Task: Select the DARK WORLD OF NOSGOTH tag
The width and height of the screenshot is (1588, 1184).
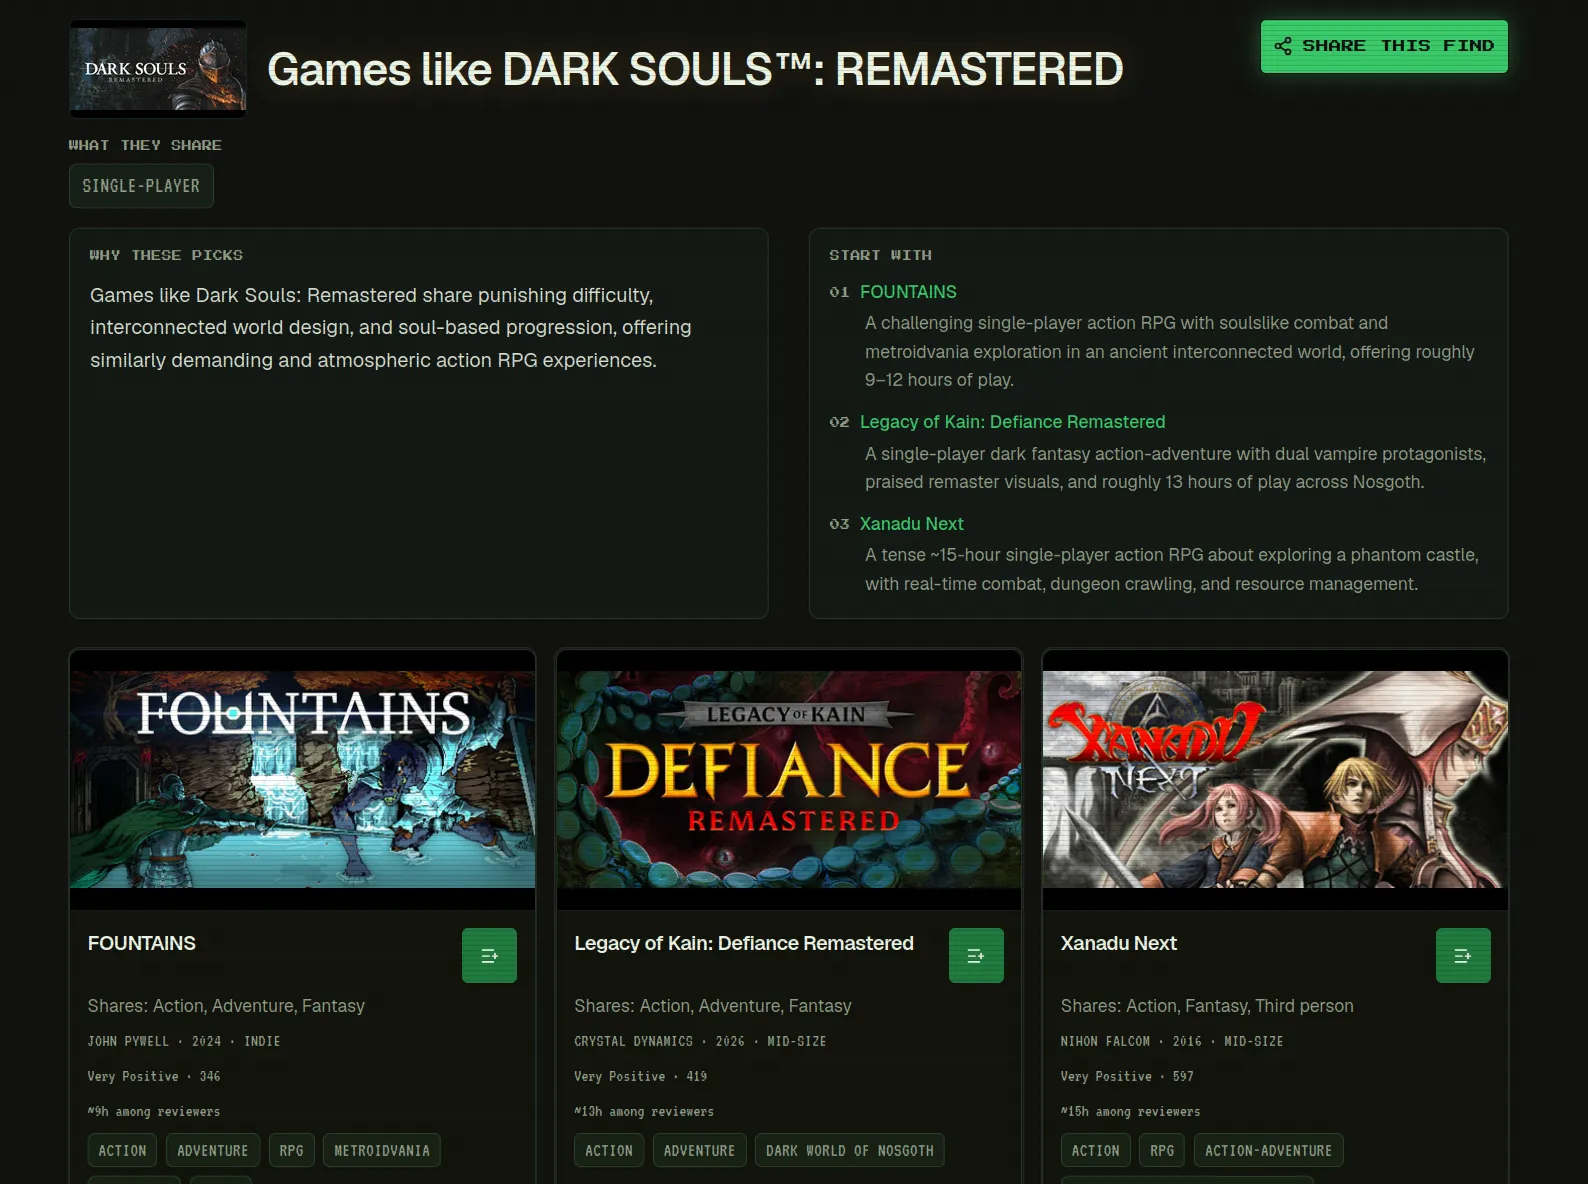Action: pyautogui.click(x=850, y=1150)
